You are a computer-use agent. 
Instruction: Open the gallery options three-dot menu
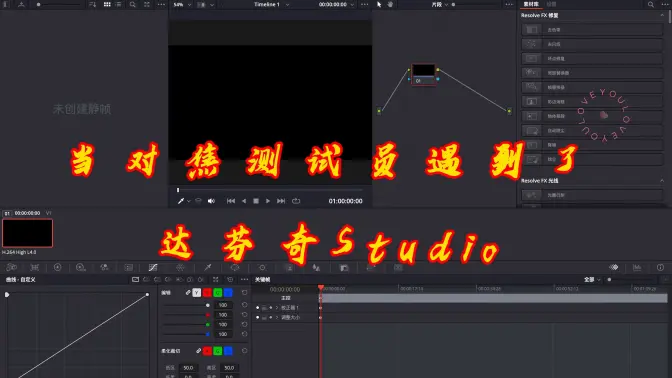pyautogui.click(x=161, y=4)
